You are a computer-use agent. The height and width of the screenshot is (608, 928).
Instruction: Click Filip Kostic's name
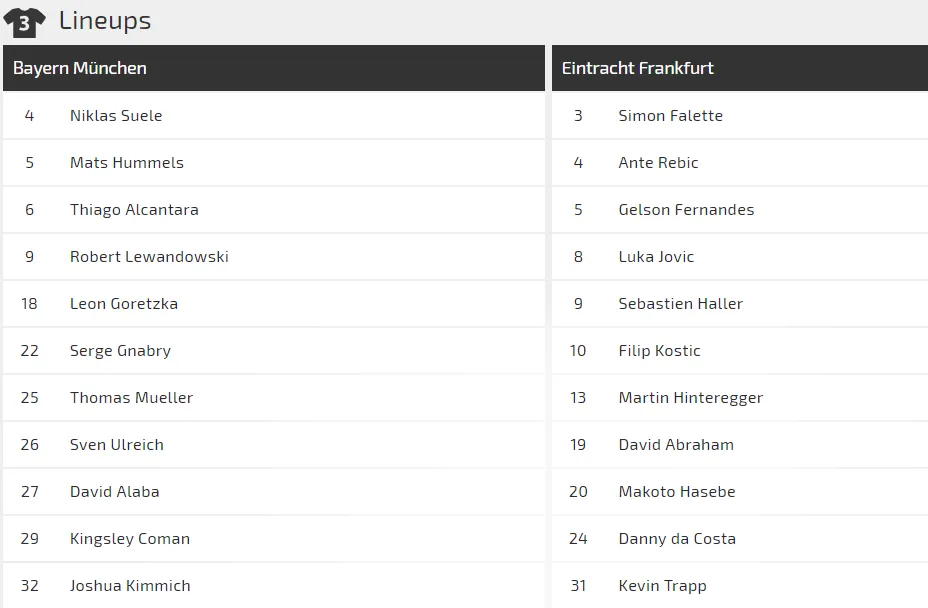click(659, 351)
